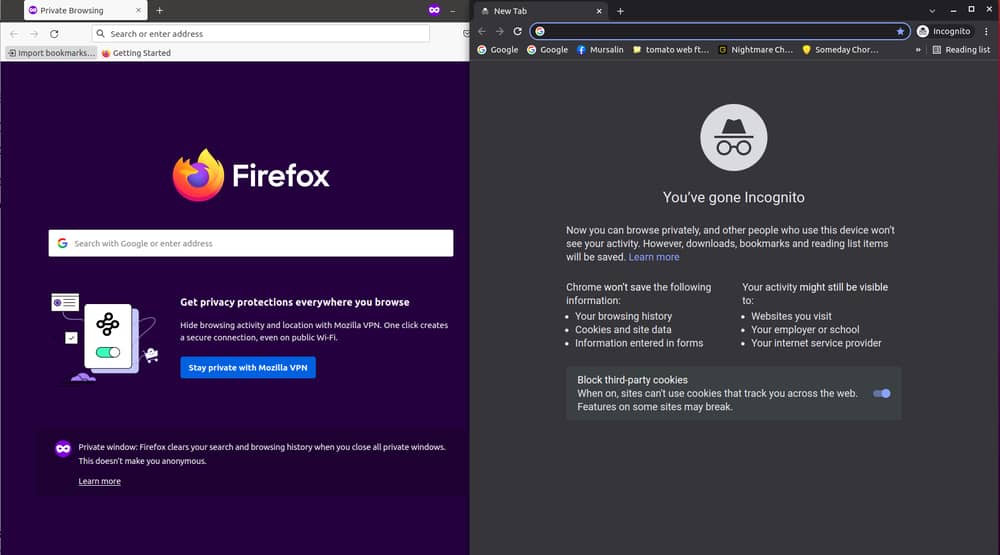Go back in Firefox using the back arrow

point(14,34)
